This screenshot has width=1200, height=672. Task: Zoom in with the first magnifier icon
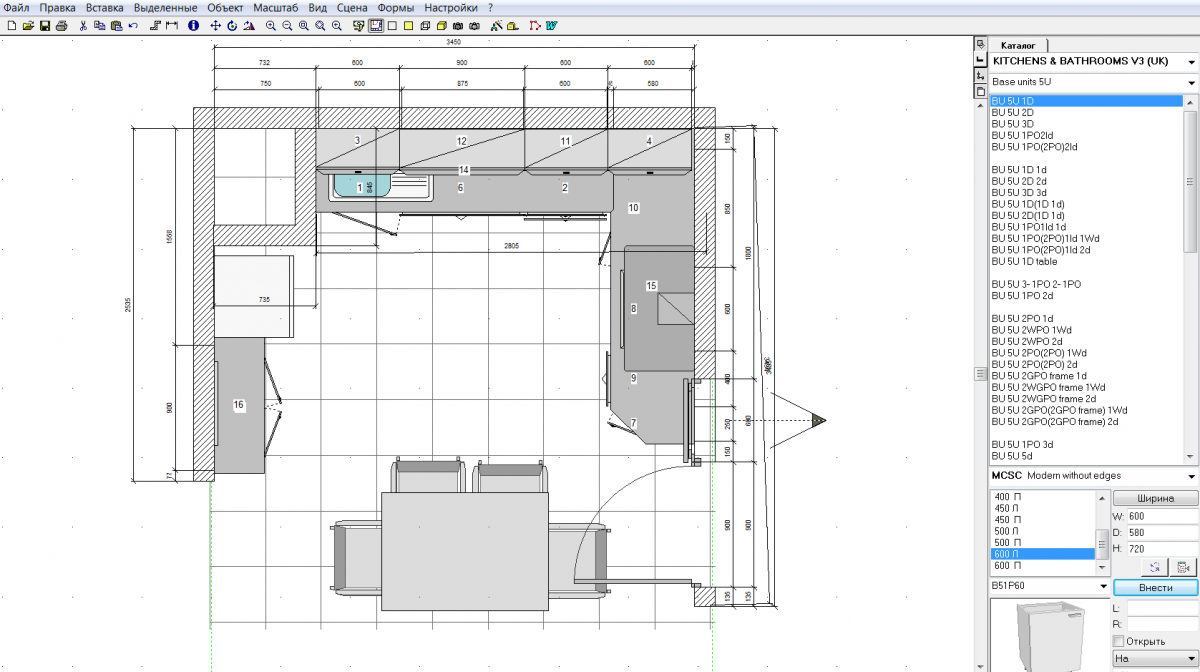click(x=271, y=25)
